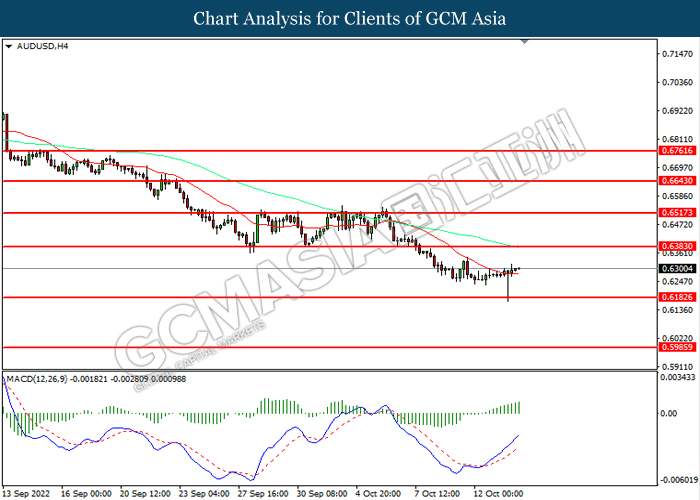The width and height of the screenshot is (700, 500).
Task: Open the AUDUSD,H4 symbol dropdown arrow
Action: point(8,46)
